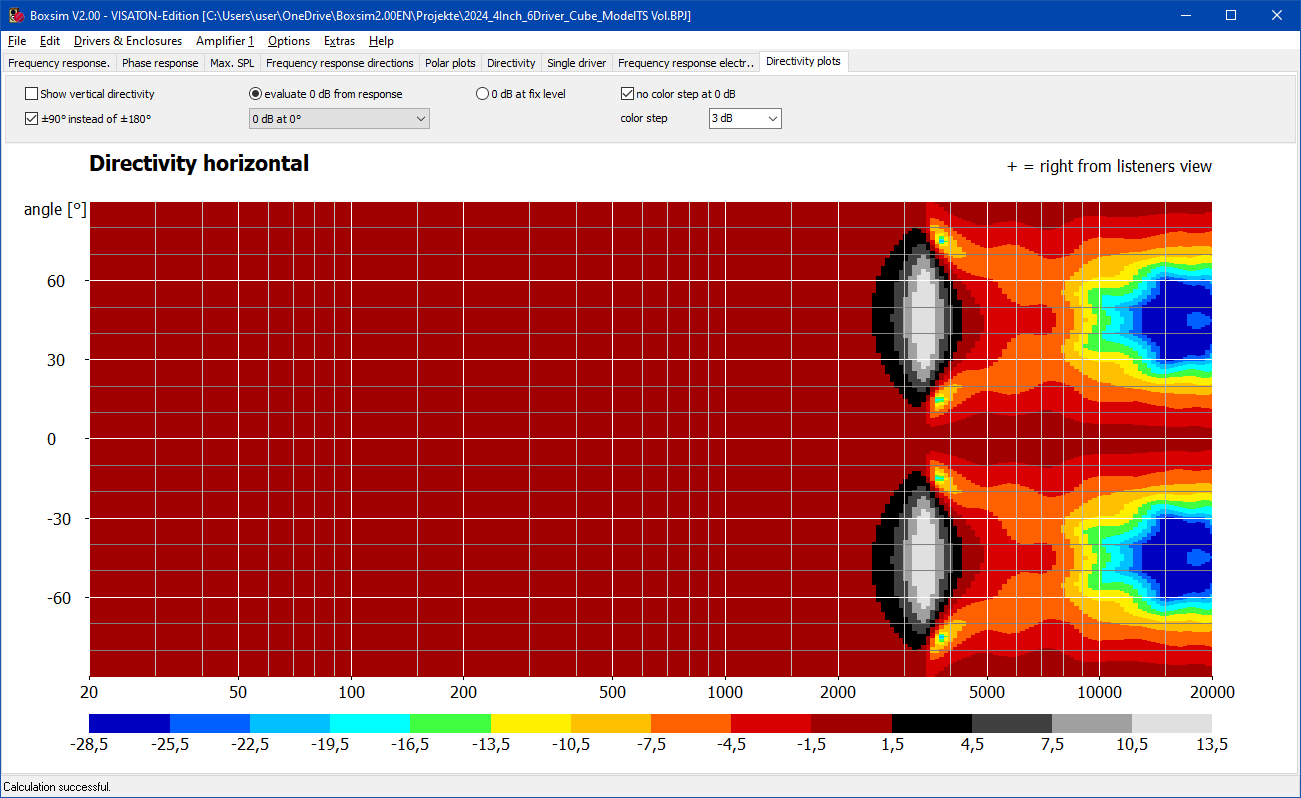
Task: Open the color step 3 dB dropdown
Action: coord(745,118)
